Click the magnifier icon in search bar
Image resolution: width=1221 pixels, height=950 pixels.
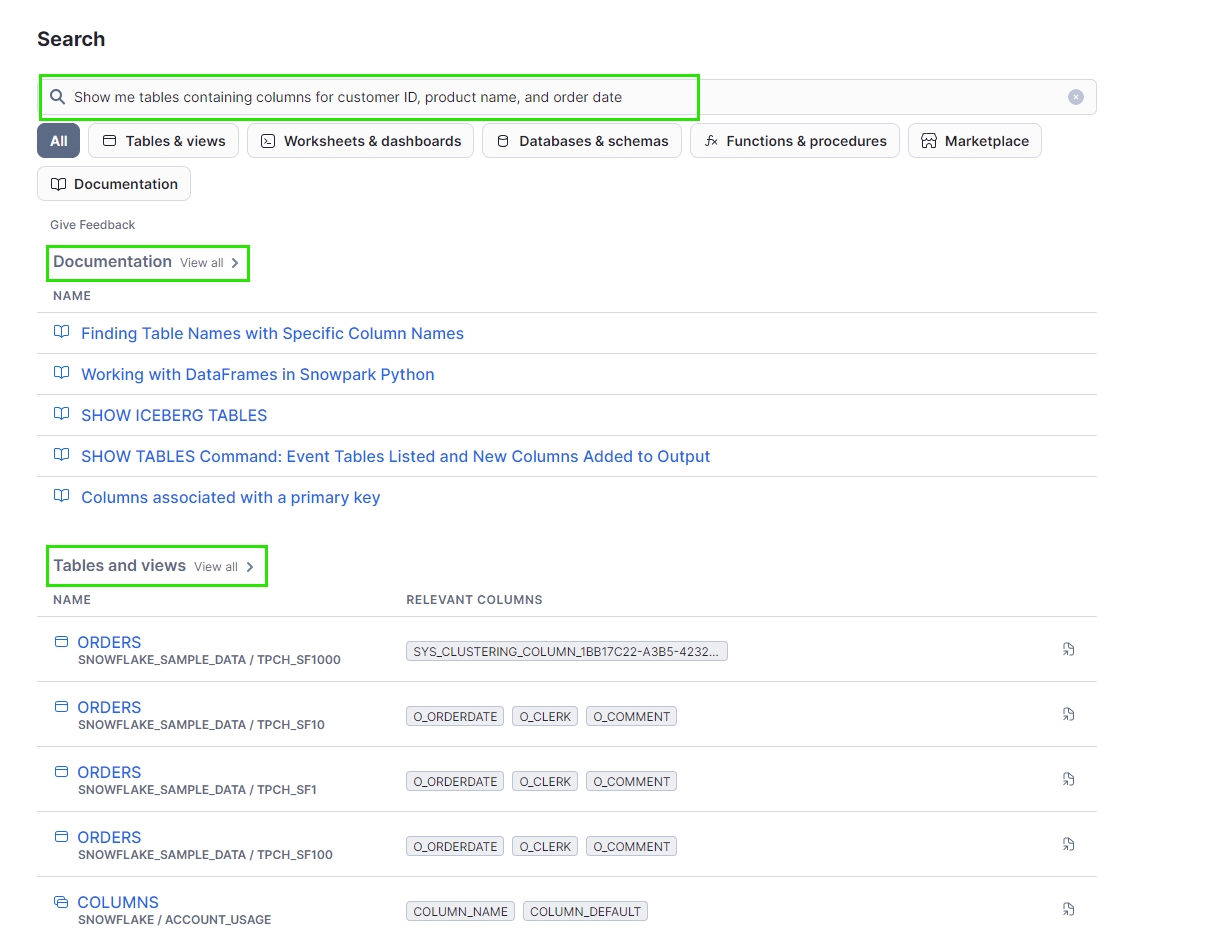click(x=57, y=97)
